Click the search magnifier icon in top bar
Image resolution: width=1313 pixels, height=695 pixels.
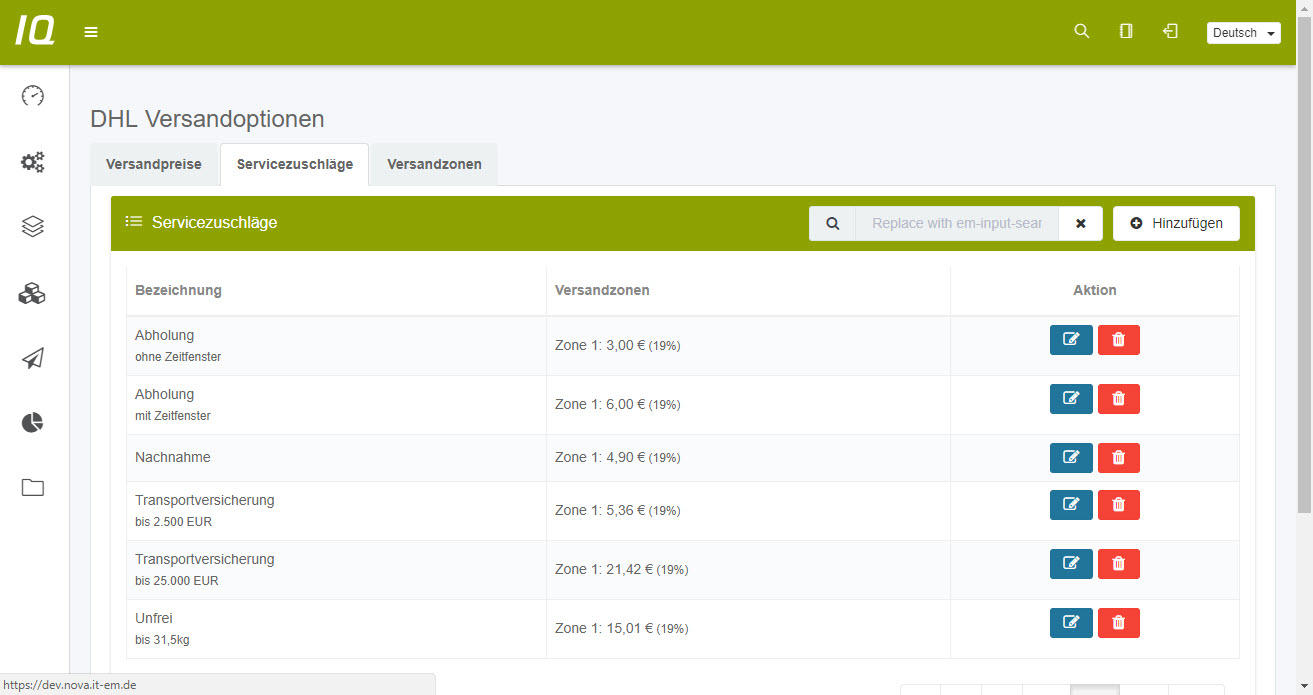click(x=1081, y=32)
